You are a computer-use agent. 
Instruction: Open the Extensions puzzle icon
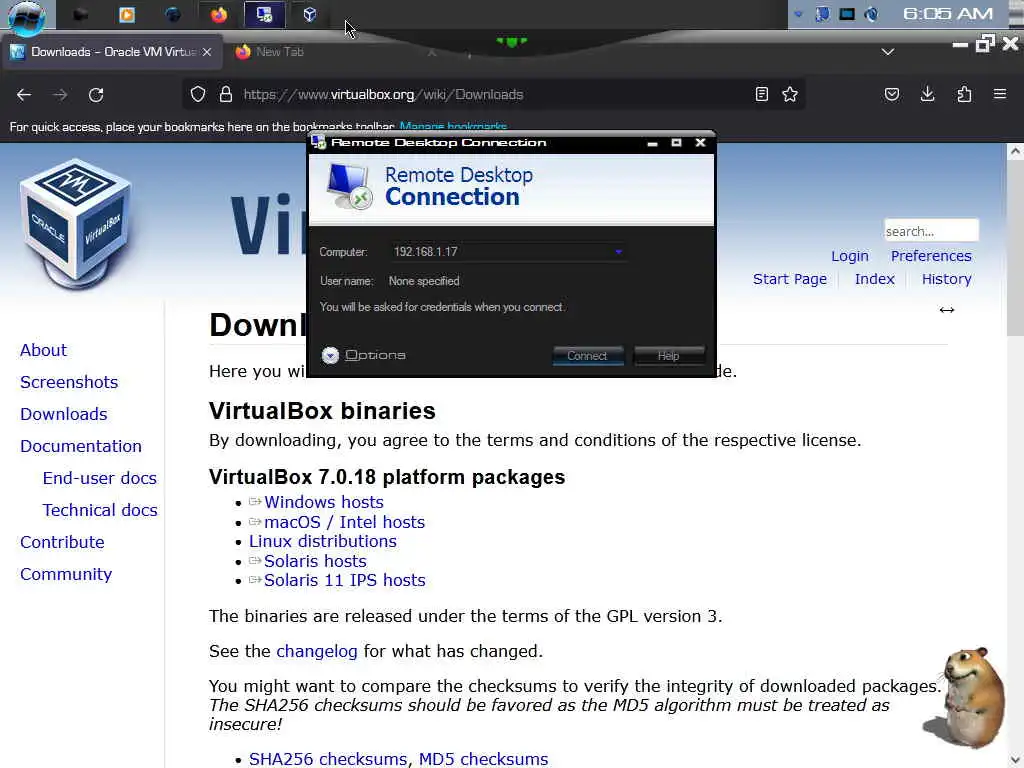click(964, 95)
